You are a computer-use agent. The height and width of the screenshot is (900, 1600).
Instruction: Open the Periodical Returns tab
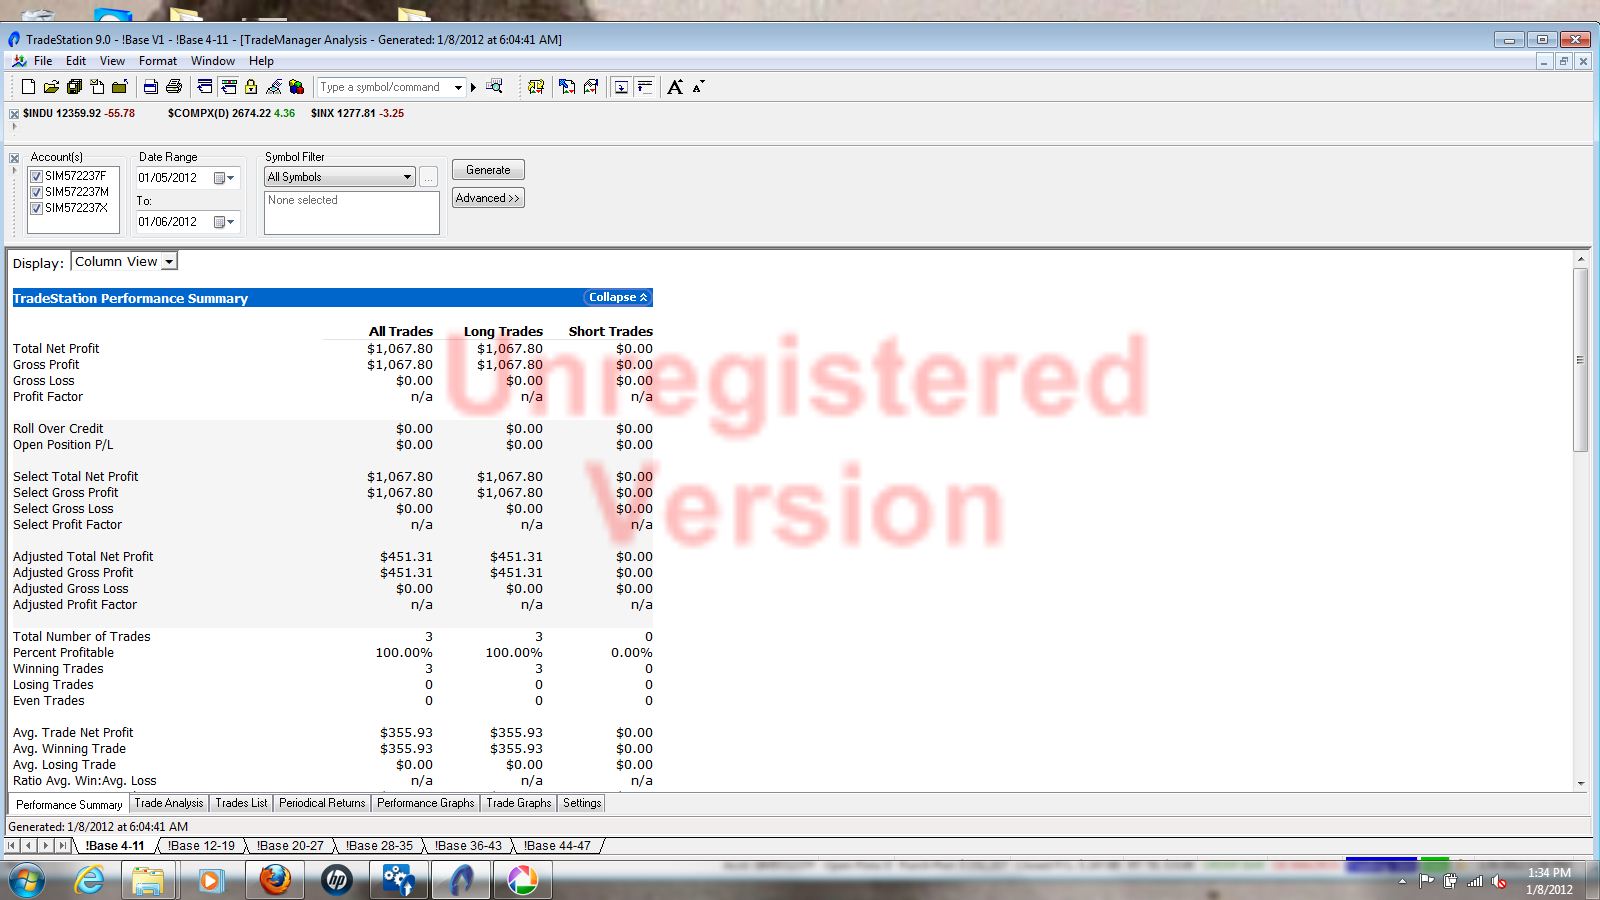coord(322,803)
